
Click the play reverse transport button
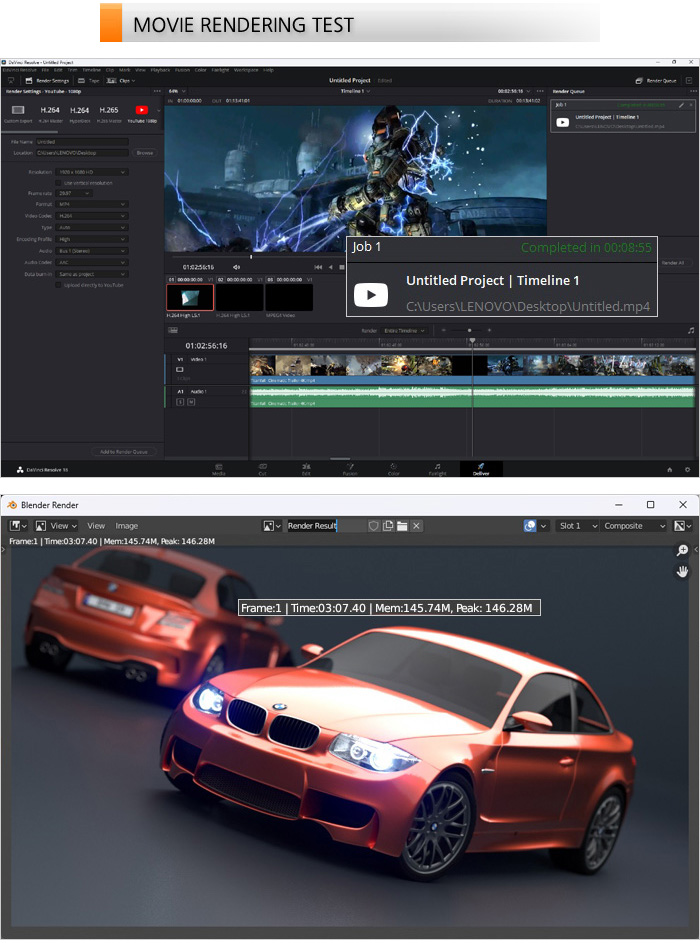tap(330, 267)
